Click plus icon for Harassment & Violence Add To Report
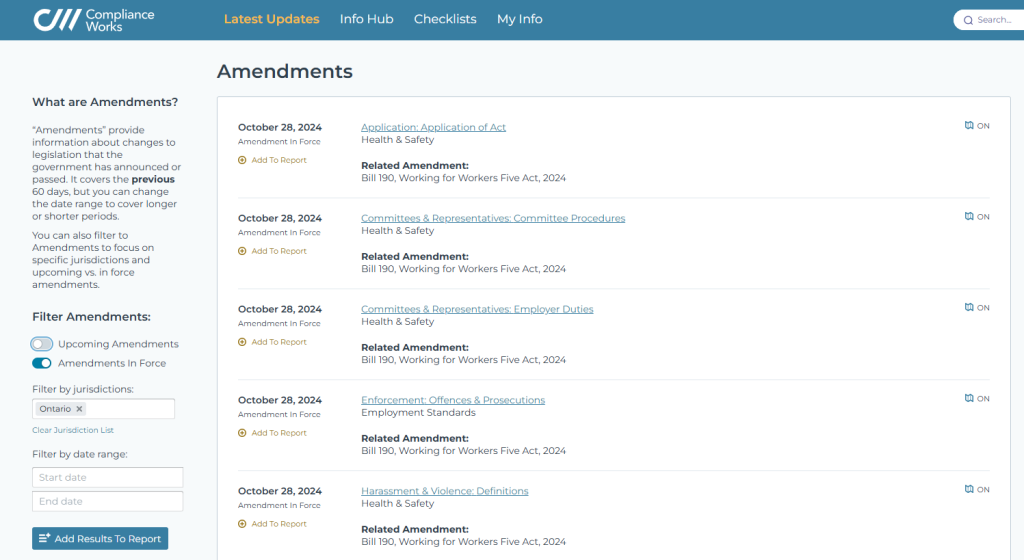1024x560 pixels. click(242, 523)
